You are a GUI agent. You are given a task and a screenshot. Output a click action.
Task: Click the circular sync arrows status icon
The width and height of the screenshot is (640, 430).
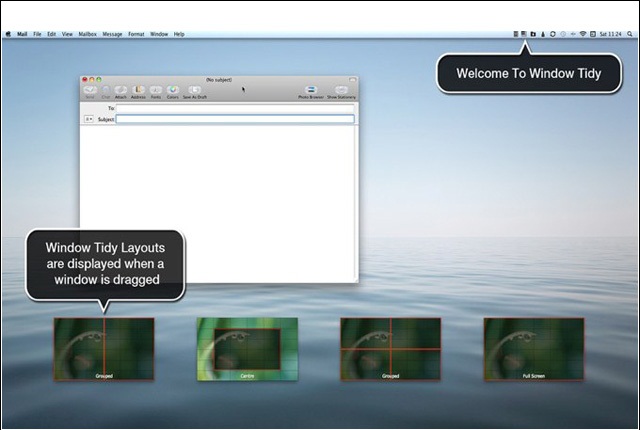point(553,34)
